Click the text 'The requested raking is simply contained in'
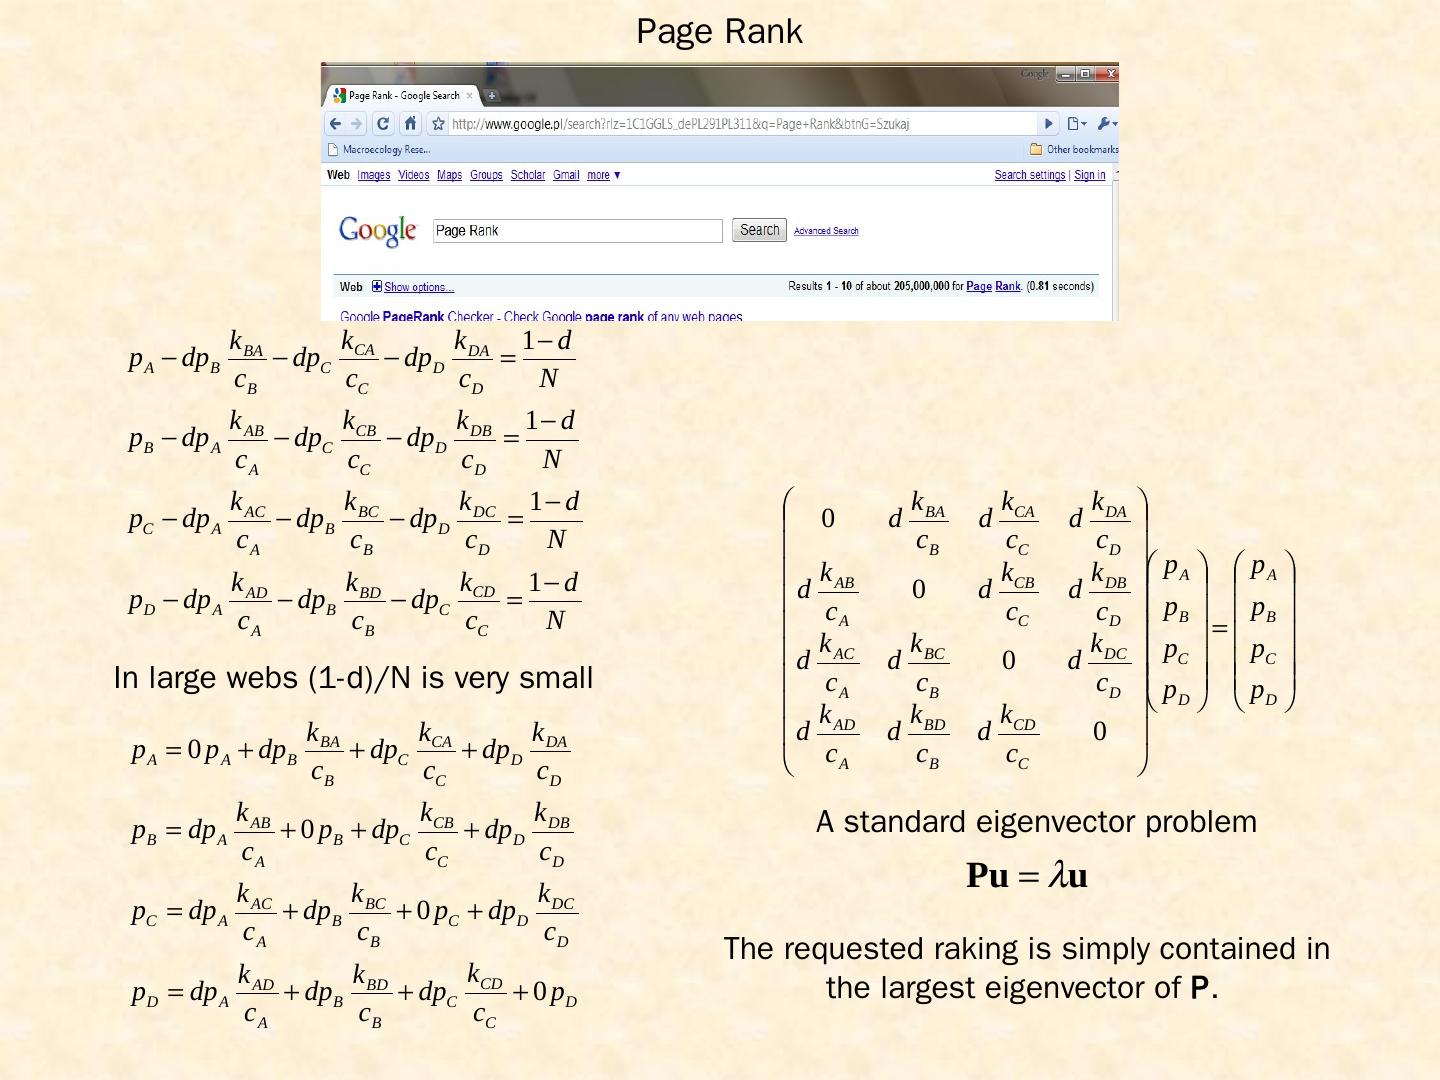 pos(1027,949)
